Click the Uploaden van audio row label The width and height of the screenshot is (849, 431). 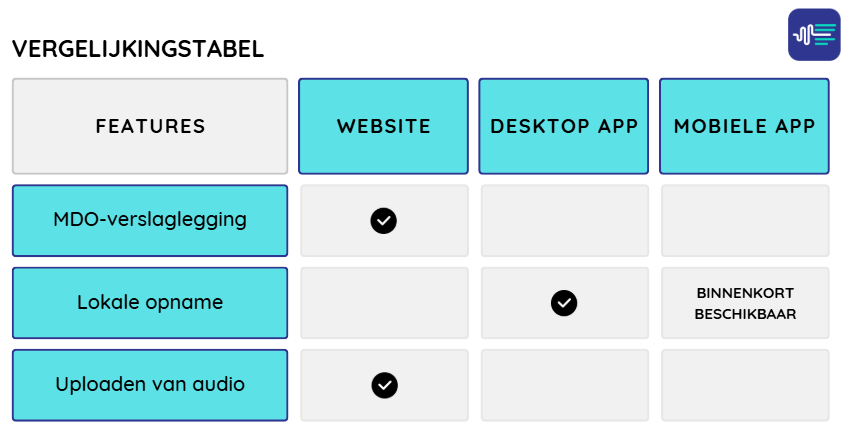click(x=150, y=384)
